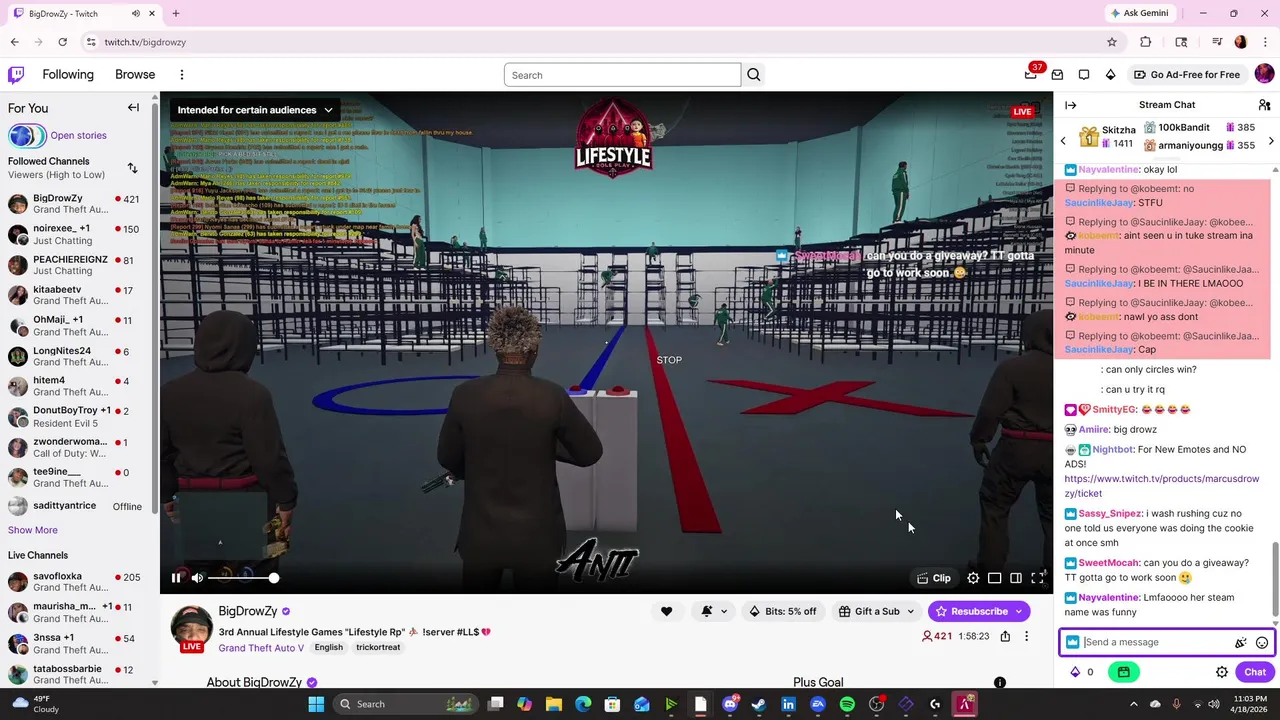This screenshot has height=720, width=1280.
Task: Click the purple Chat send button
Action: click(x=1255, y=672)
